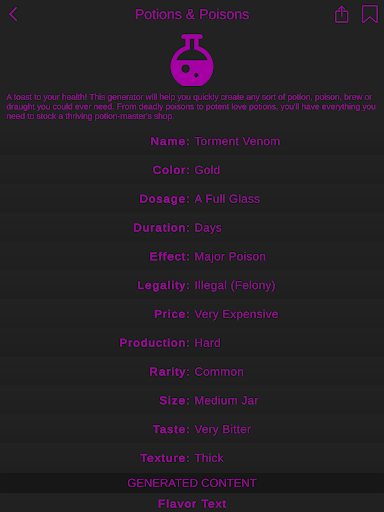Select the Legality row Illegal (Felony)
The image size is (384, 512).
click(x=192, y=285)
